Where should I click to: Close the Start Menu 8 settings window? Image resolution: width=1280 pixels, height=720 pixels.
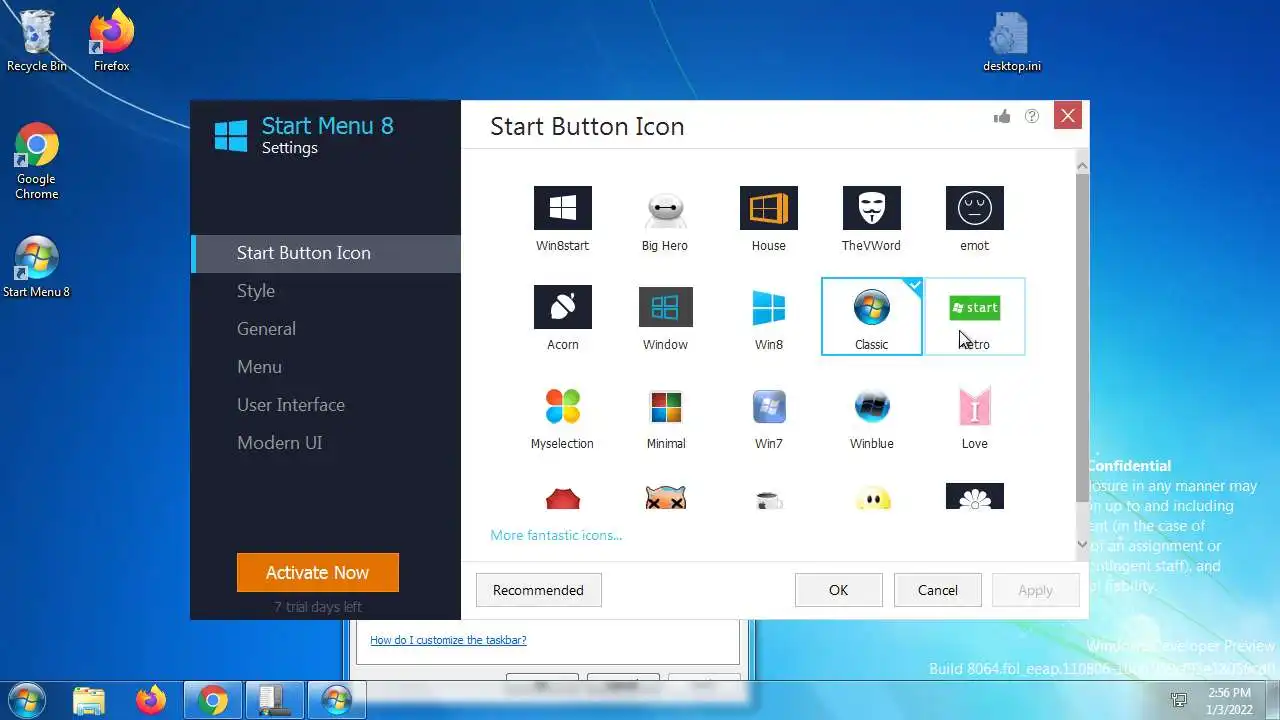click(1068, 115)
